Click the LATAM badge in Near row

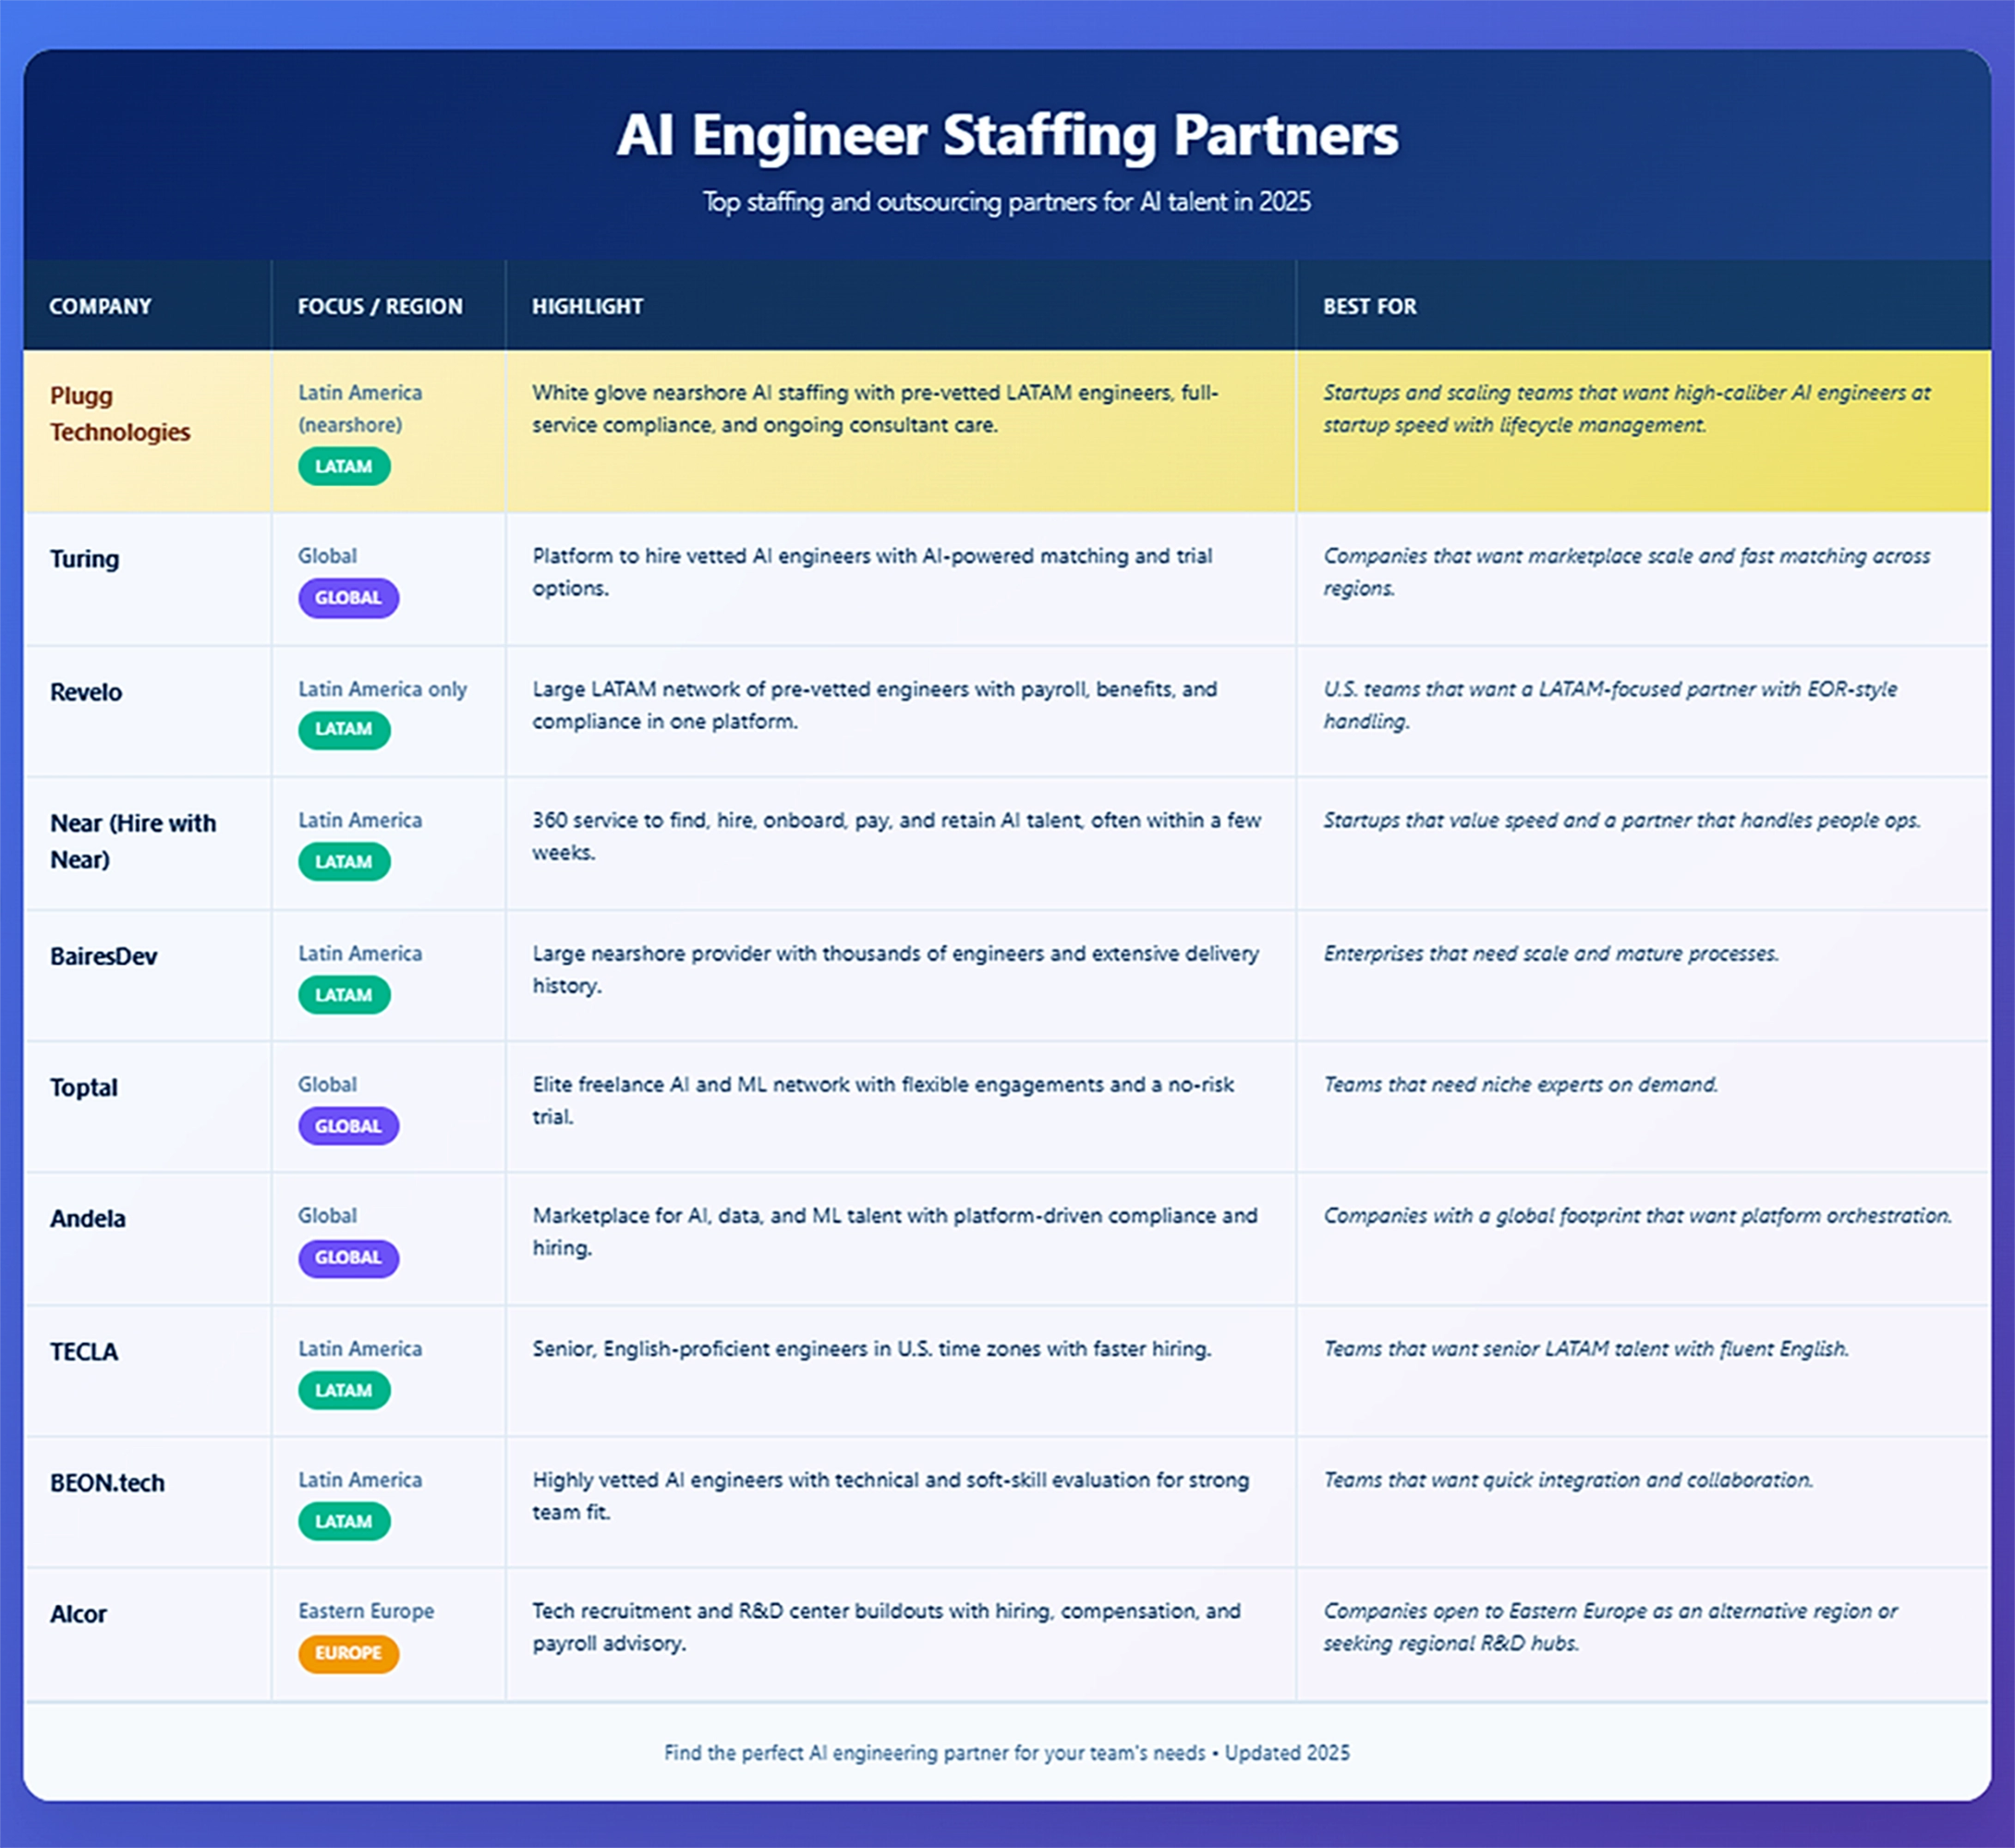[x=344, y=861]
